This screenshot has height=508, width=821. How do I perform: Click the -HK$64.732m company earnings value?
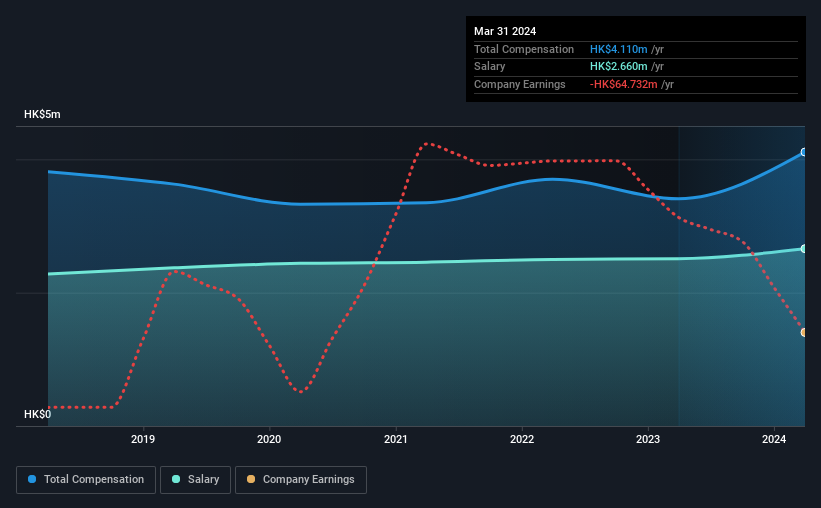point(623,84)
